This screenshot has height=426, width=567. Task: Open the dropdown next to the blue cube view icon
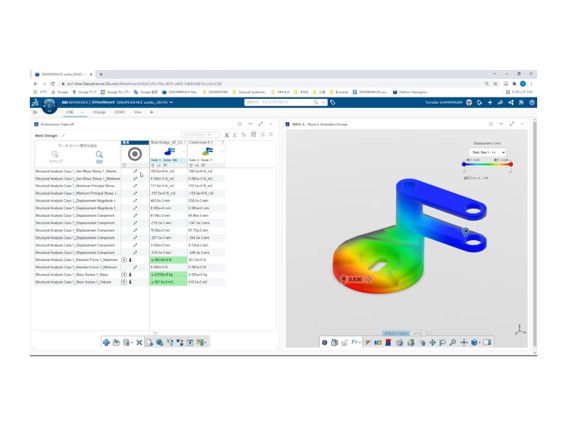[x=479, y=342]
